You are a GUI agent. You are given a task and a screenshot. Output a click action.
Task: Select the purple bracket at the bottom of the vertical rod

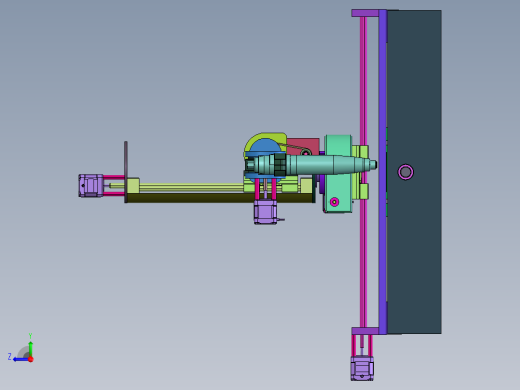pyautogui.click(x=365, y=331)
